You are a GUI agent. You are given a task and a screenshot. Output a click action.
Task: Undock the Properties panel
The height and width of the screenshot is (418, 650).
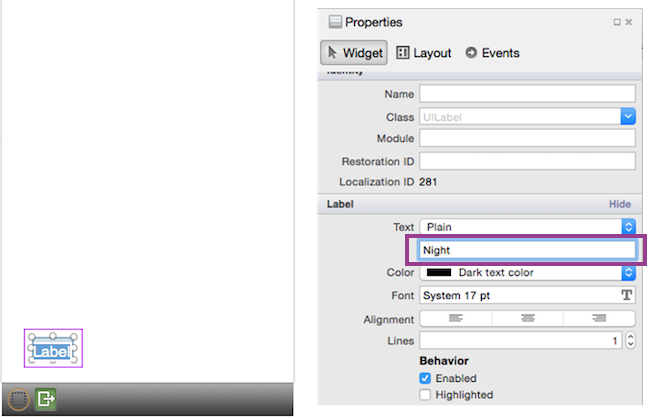click(x=616, y=22)
